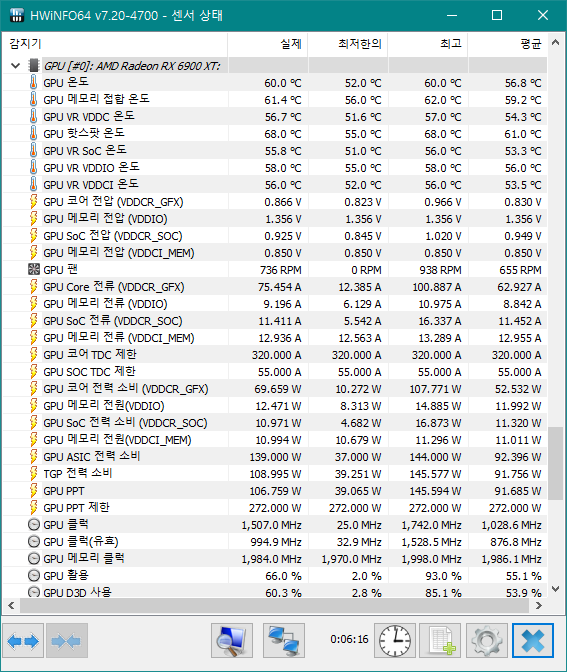Screen dimensions: 567x672
Task: Click the lightning icon for GPU 코어 TDC 제한
Action: tap(33, 354)
